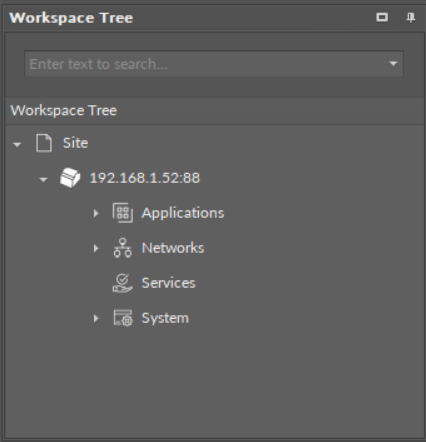The width and height of the screenshot is (426, 442).
Task: Select the Site label in tree
Action: click(x=75, y=143)
